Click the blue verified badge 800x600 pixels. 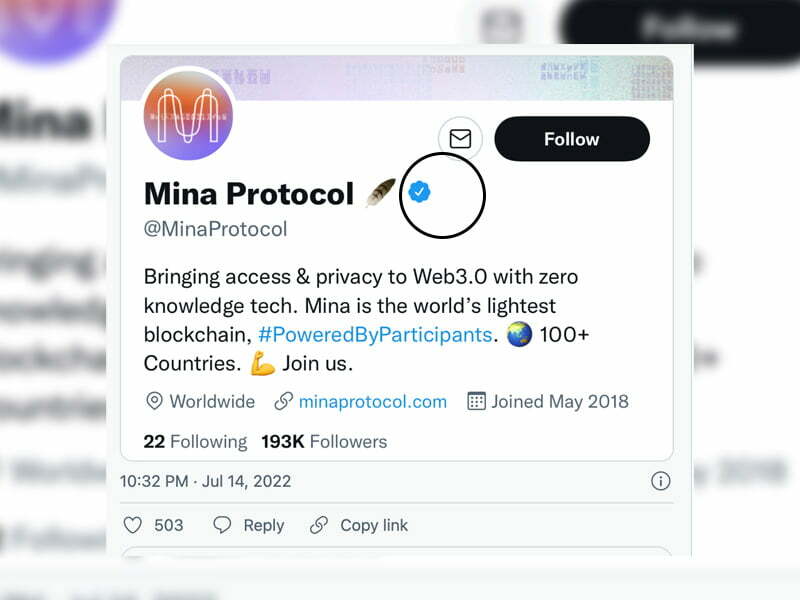[420, 192]
